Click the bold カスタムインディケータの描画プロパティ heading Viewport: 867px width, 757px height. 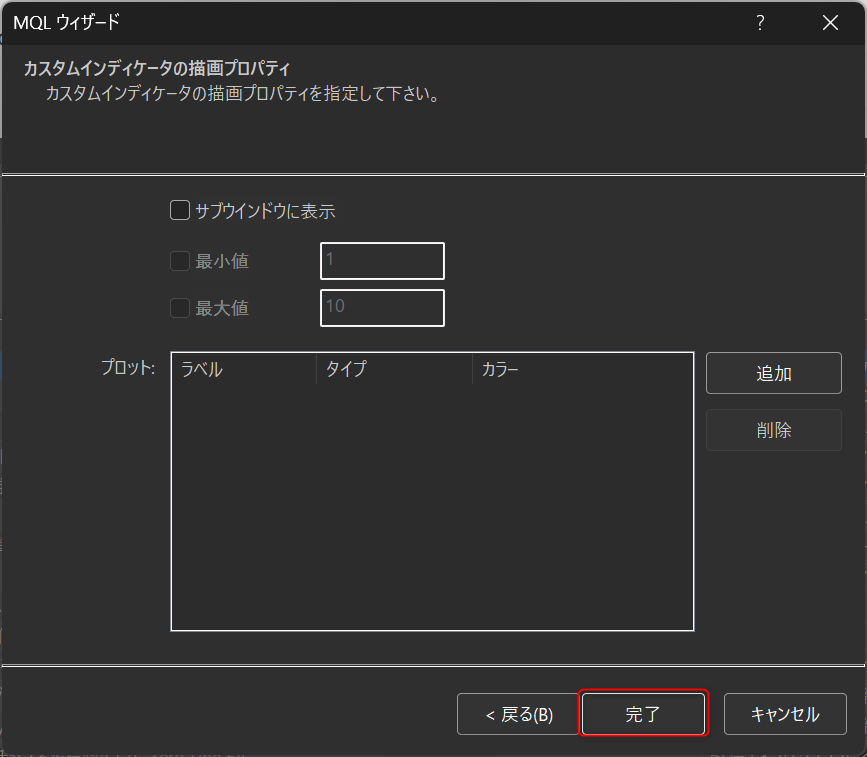point(157,70)
